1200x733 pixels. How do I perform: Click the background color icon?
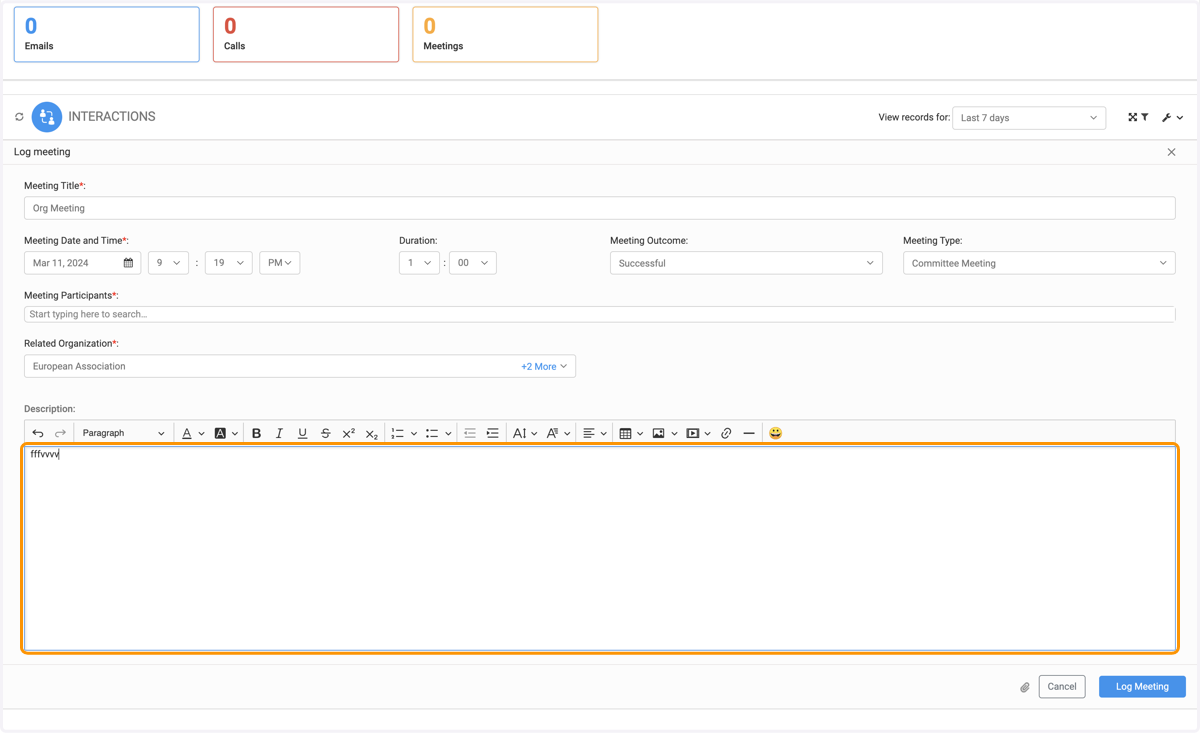tap(220, 433)
